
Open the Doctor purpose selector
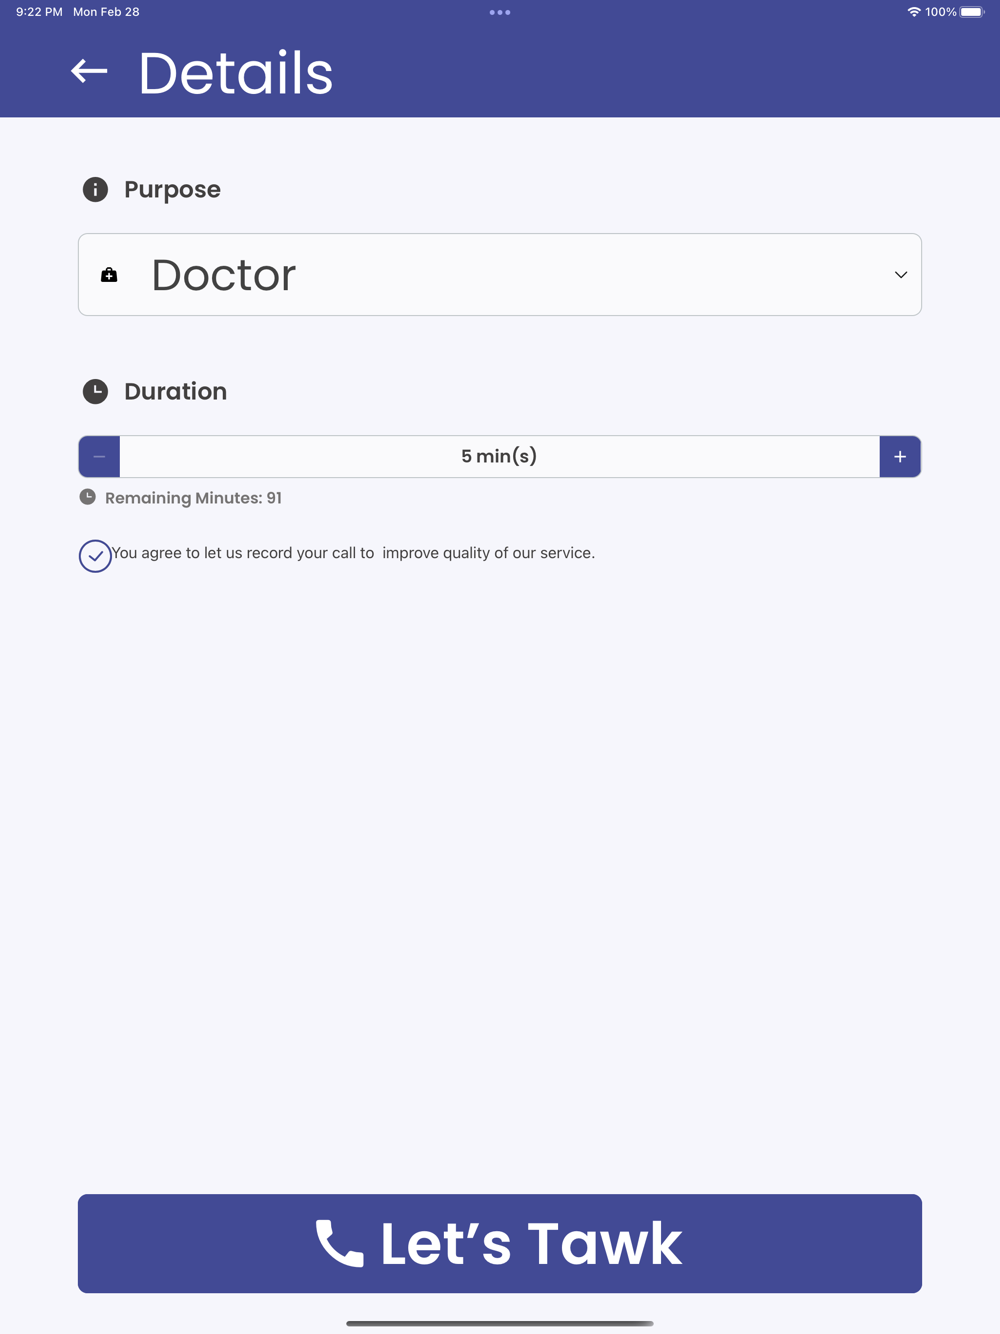click(500, 275)
